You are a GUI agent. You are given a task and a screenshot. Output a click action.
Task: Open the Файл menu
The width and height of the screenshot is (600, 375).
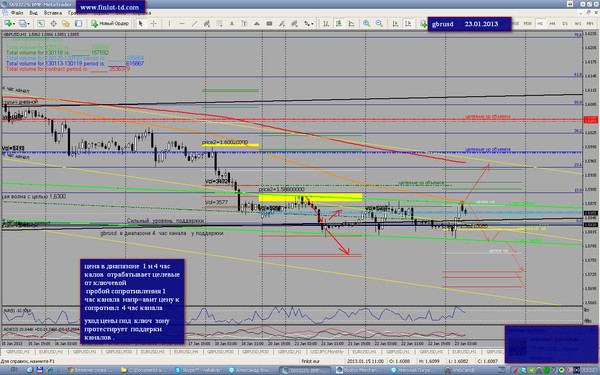coord(16,13)
